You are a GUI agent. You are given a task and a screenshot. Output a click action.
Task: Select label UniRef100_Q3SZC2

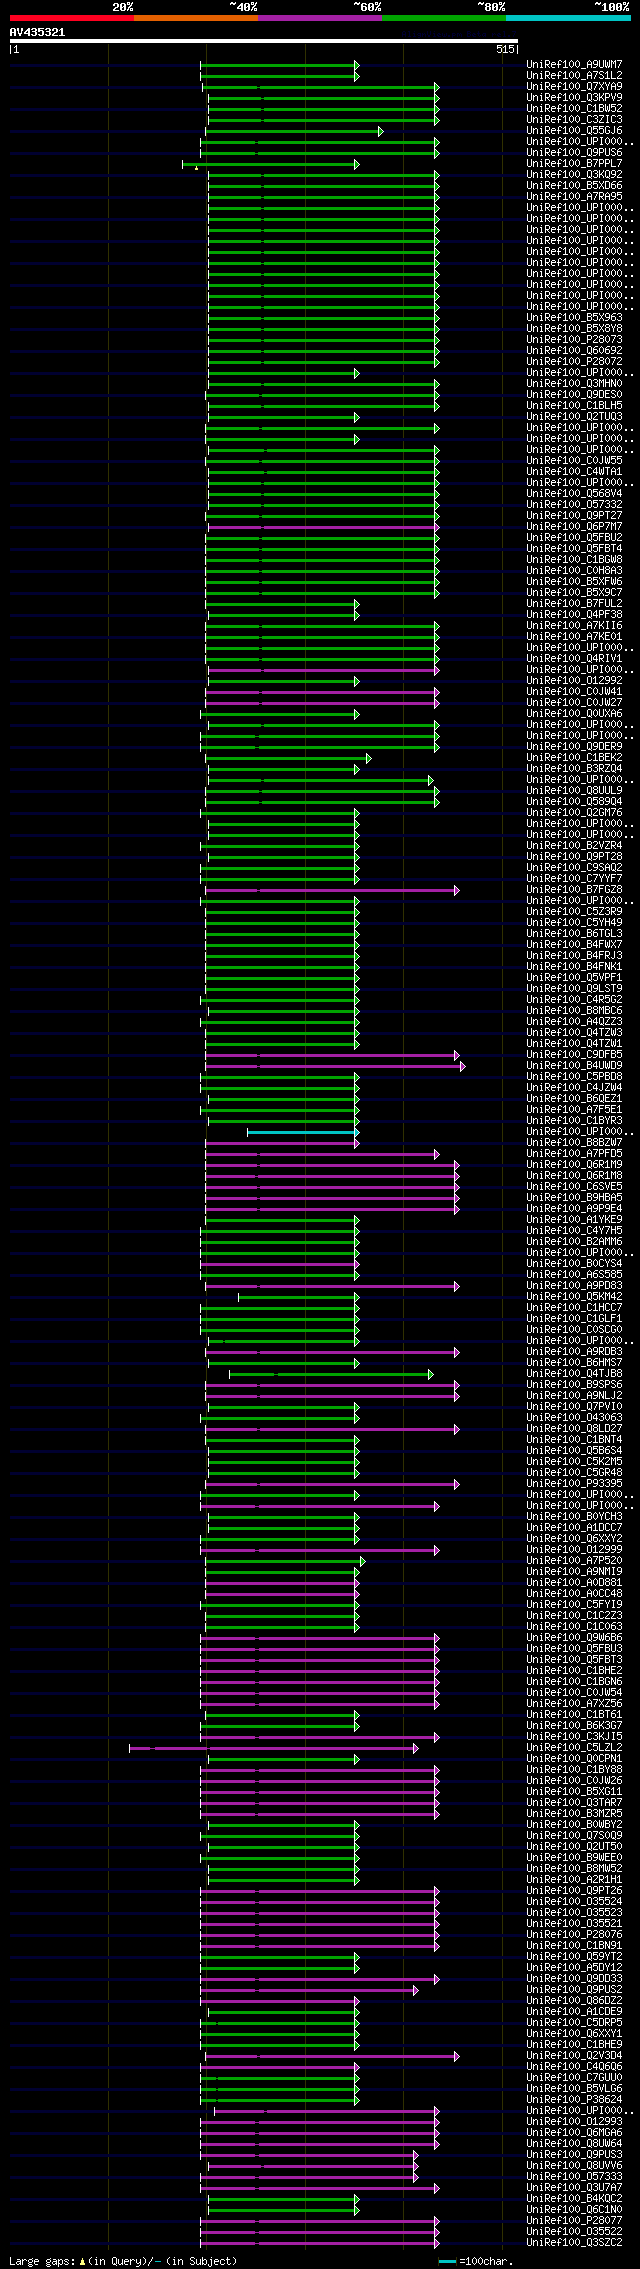click(x=574, y=2243)
